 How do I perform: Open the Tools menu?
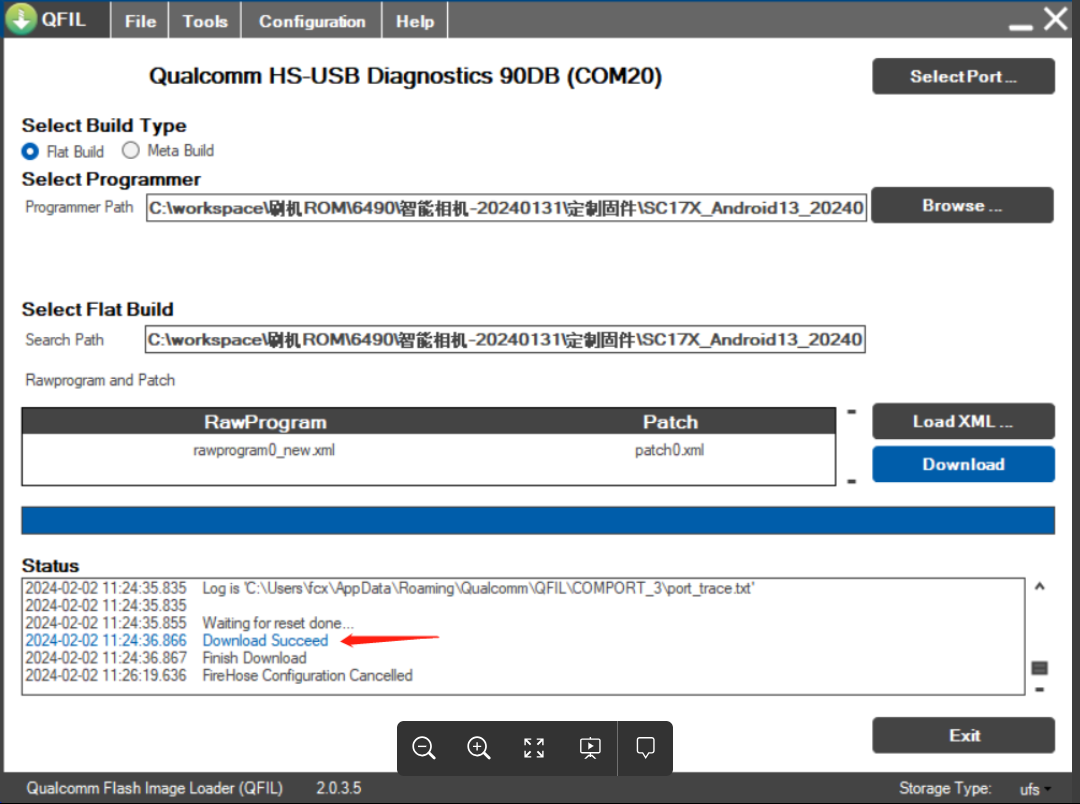205,21
